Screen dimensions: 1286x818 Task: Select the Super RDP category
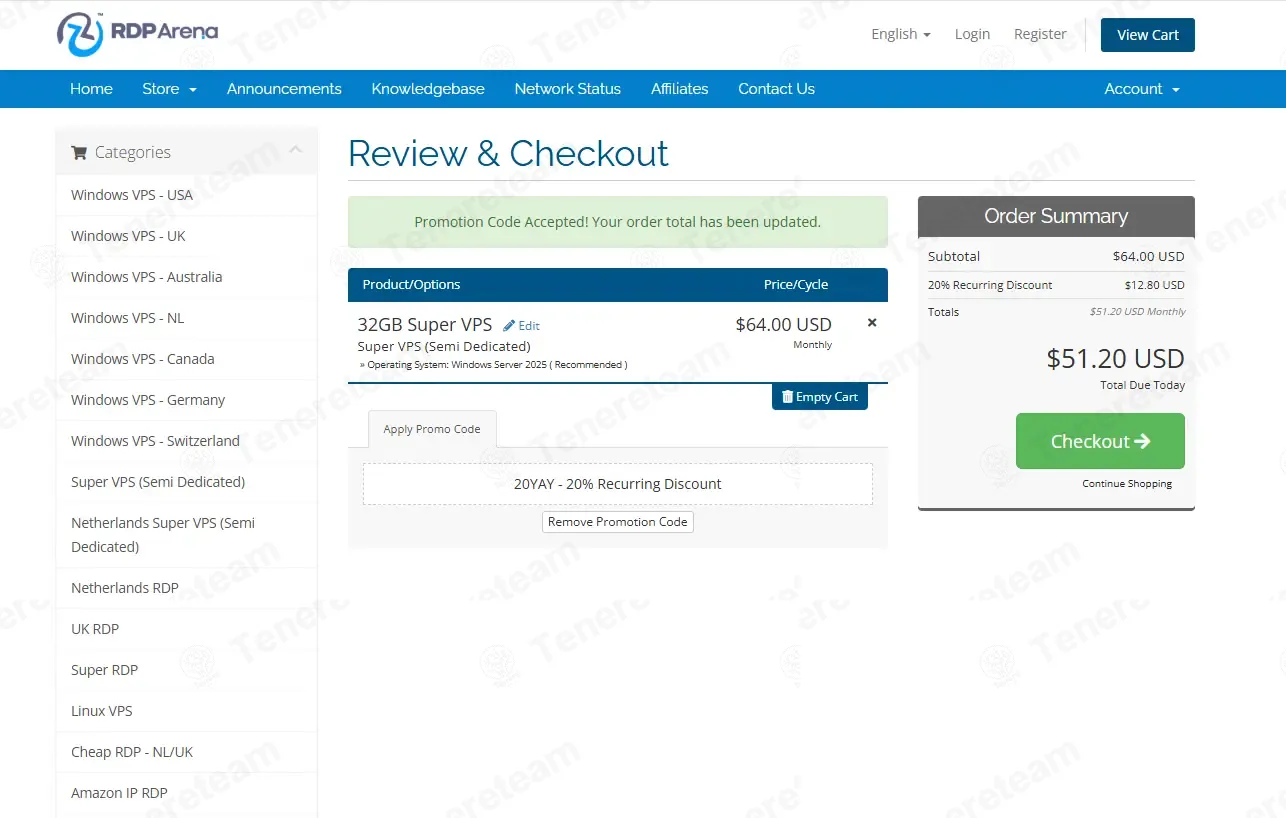pos(187,670)
